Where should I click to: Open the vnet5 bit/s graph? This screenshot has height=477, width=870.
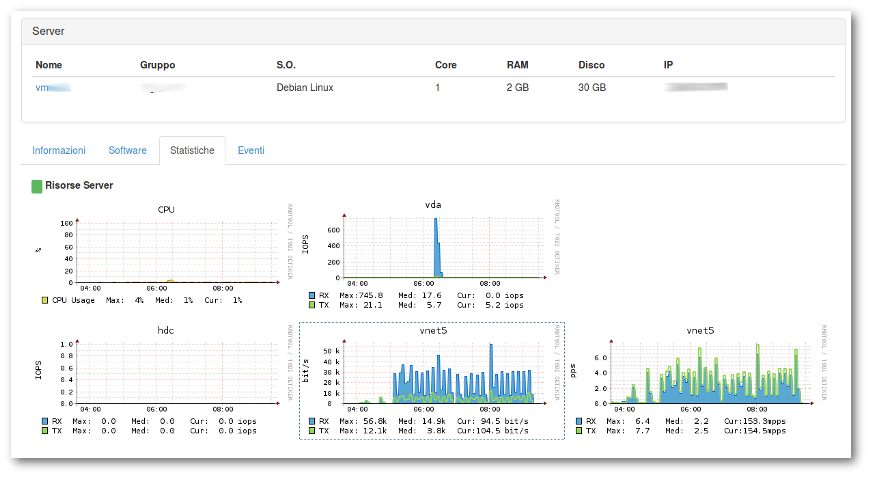pyautogui.click(x=432, y=380)
